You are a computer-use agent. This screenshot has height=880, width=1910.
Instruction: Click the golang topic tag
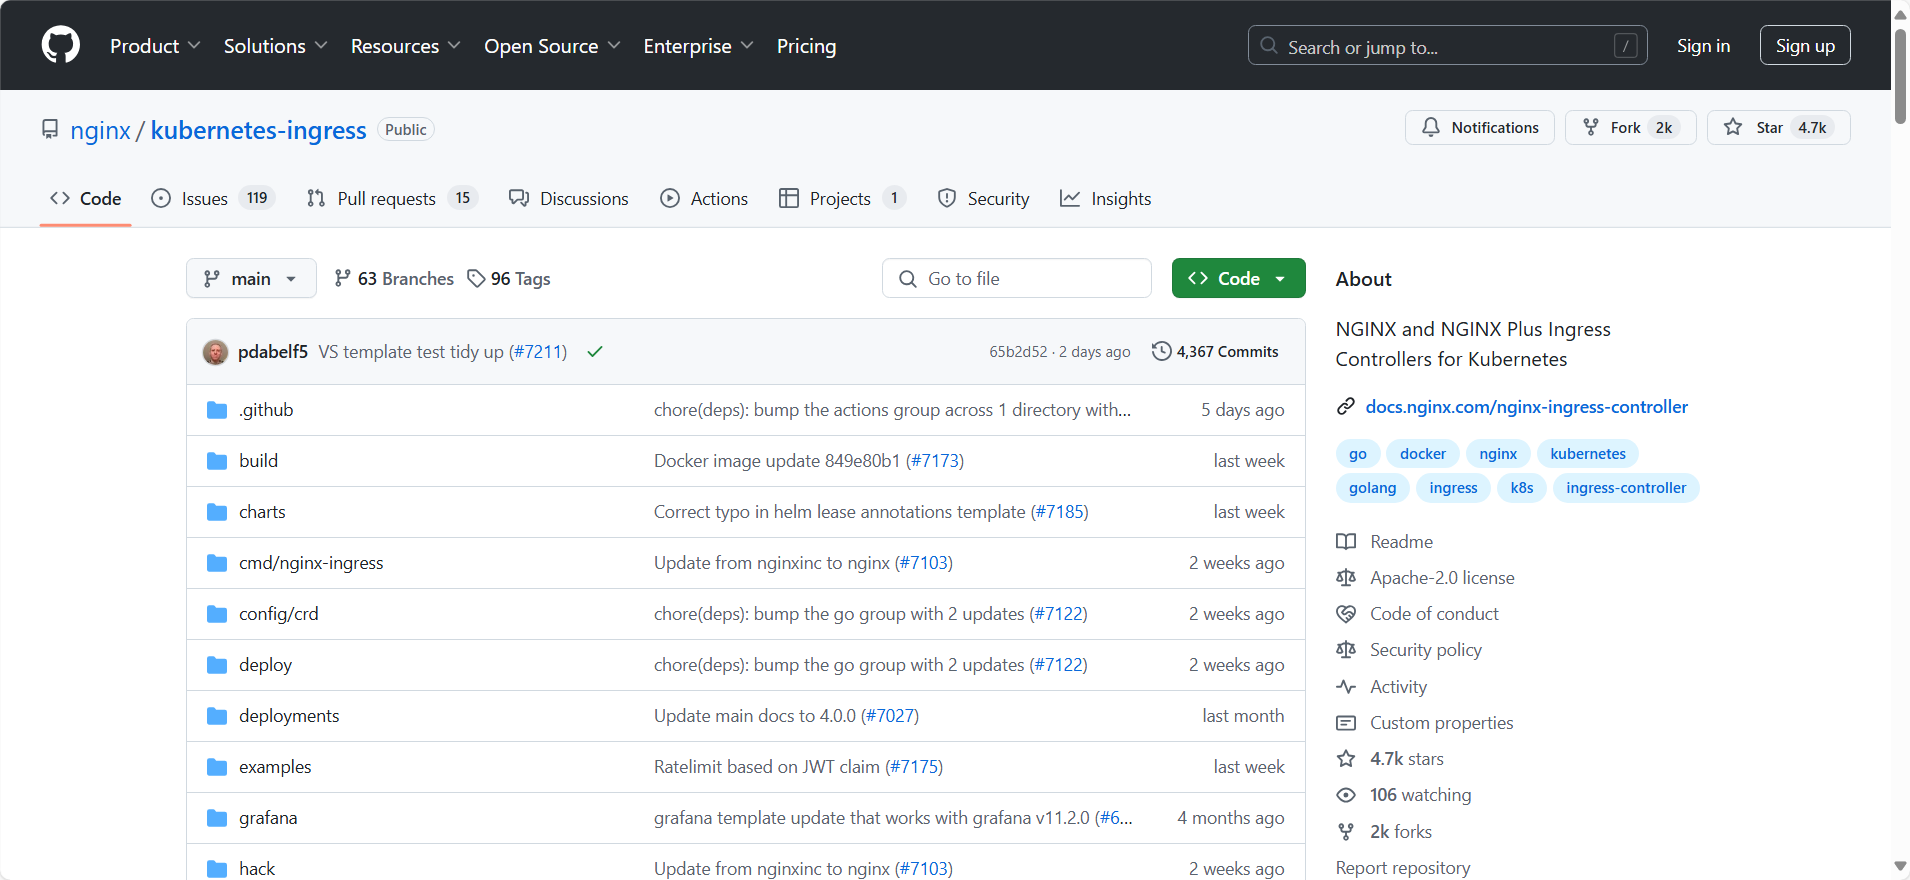(1372, 488)
